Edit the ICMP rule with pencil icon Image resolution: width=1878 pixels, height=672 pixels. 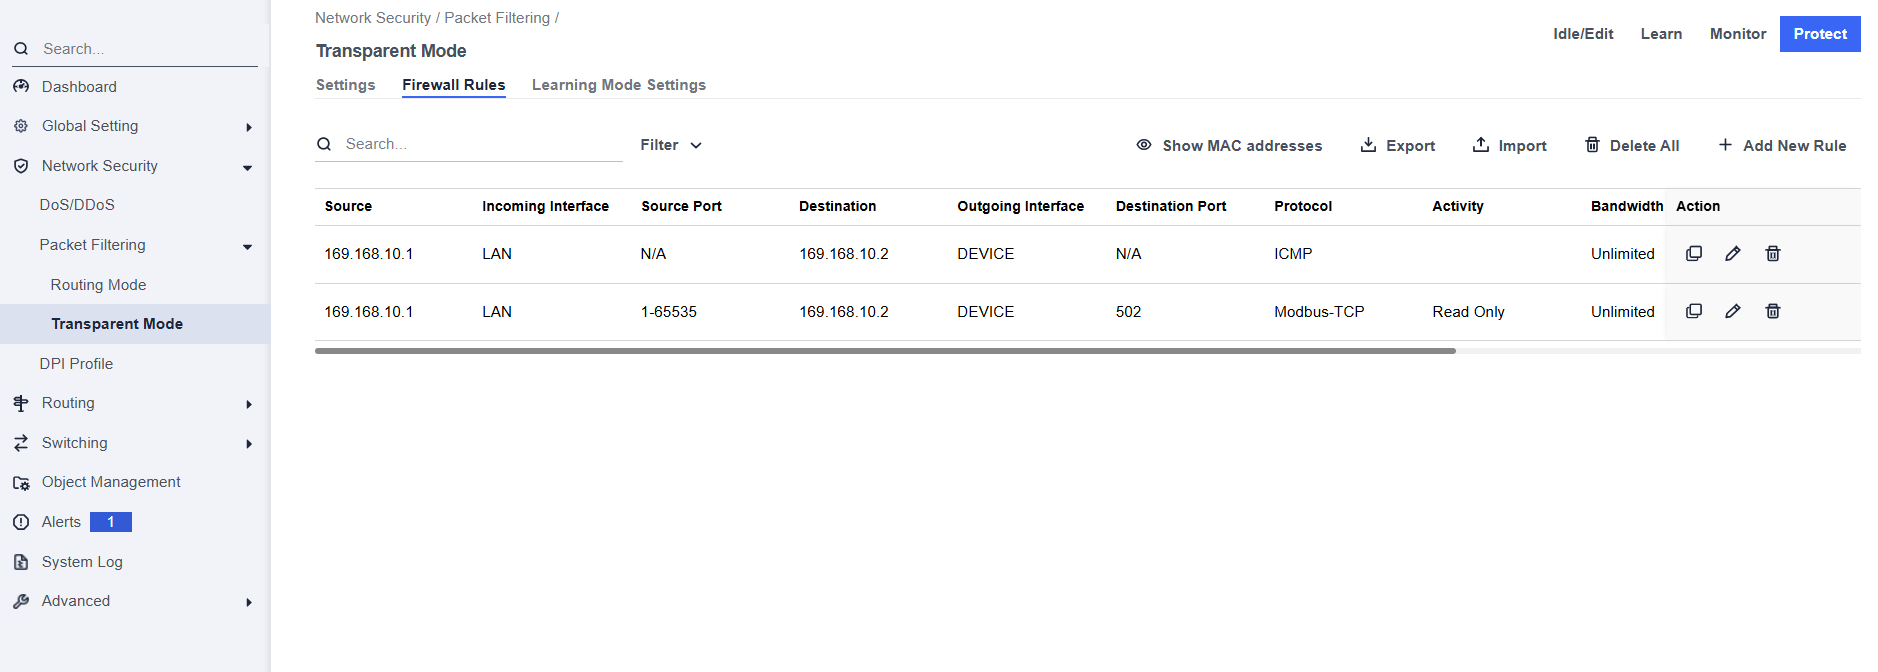1733,254
